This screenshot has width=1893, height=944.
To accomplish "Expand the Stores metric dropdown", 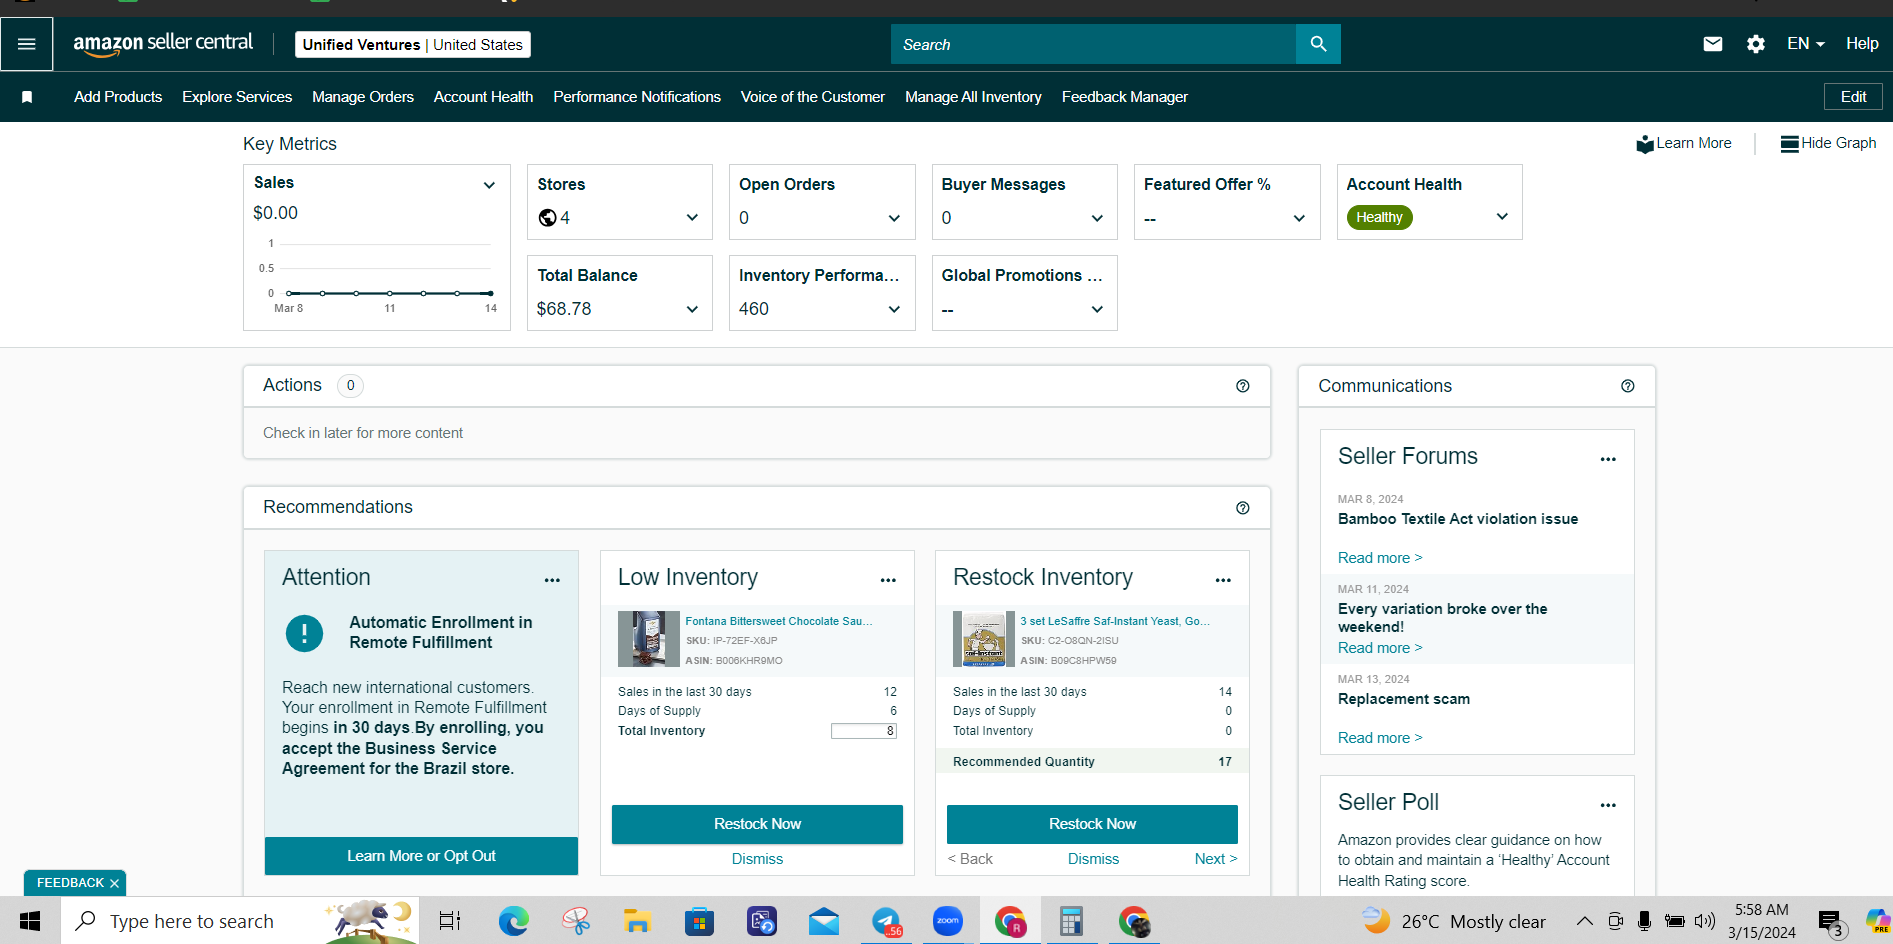I will tap(692, 218).
